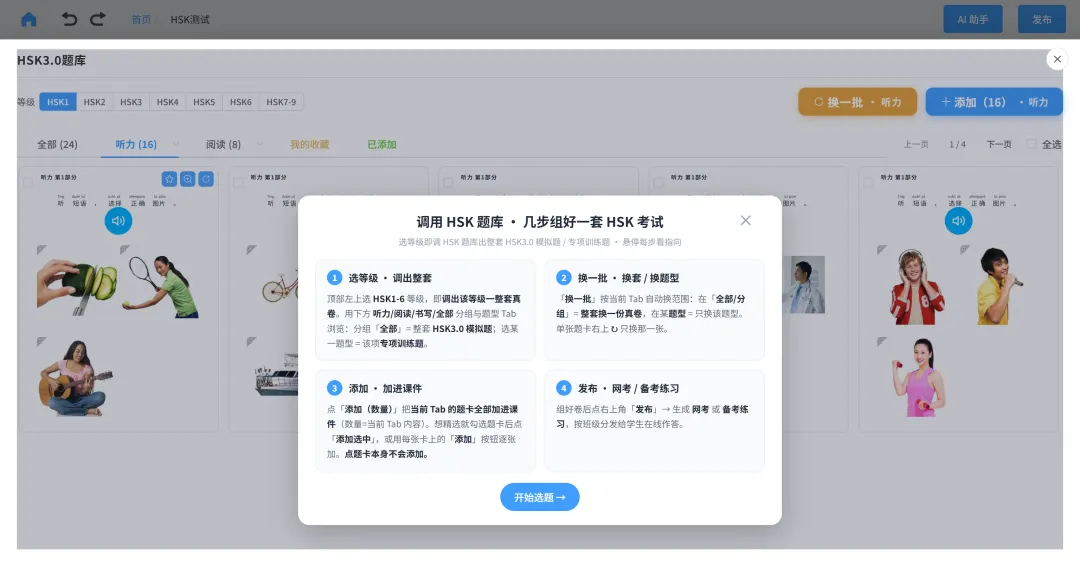Click the 发布 publish button
The image size is (1080, 562).
1041,19
